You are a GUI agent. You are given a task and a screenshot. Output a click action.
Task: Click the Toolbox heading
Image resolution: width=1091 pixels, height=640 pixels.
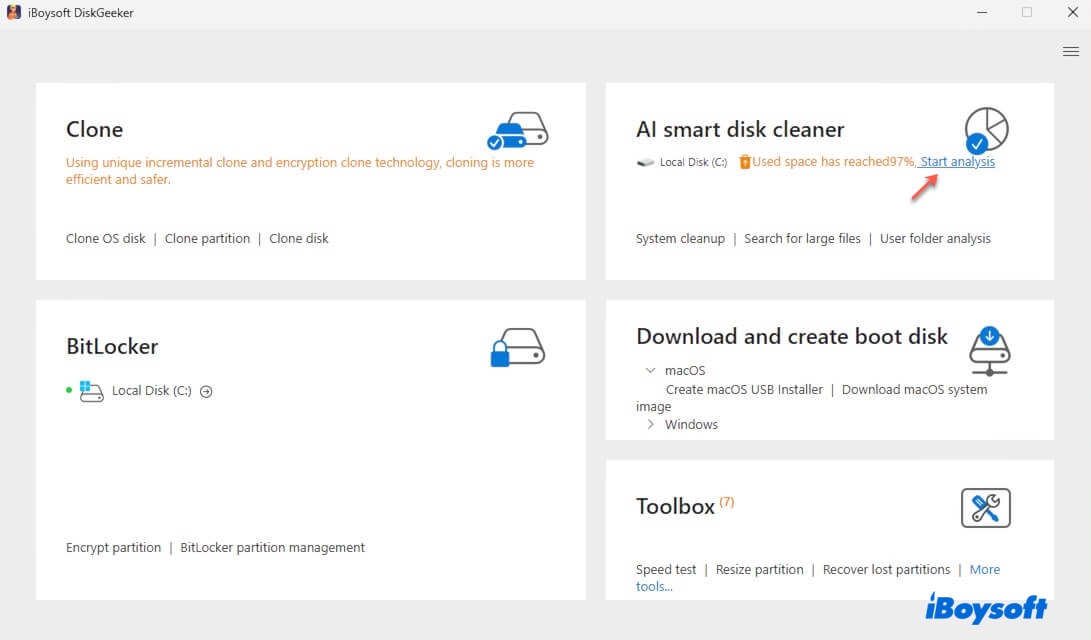(675, 506)
